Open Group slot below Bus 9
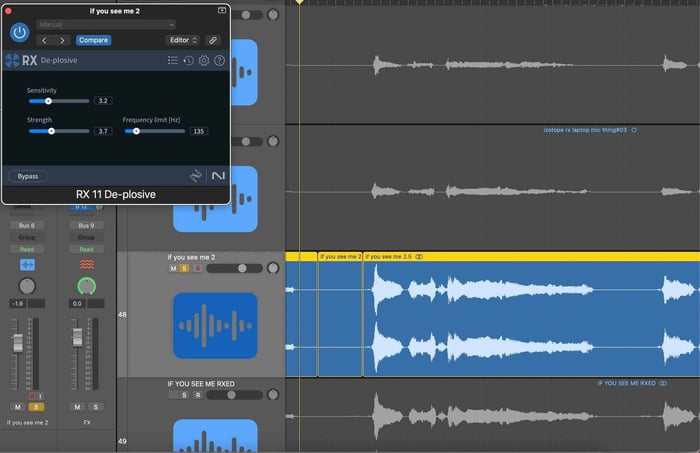700x453 pixels. [x=86, y=237]
